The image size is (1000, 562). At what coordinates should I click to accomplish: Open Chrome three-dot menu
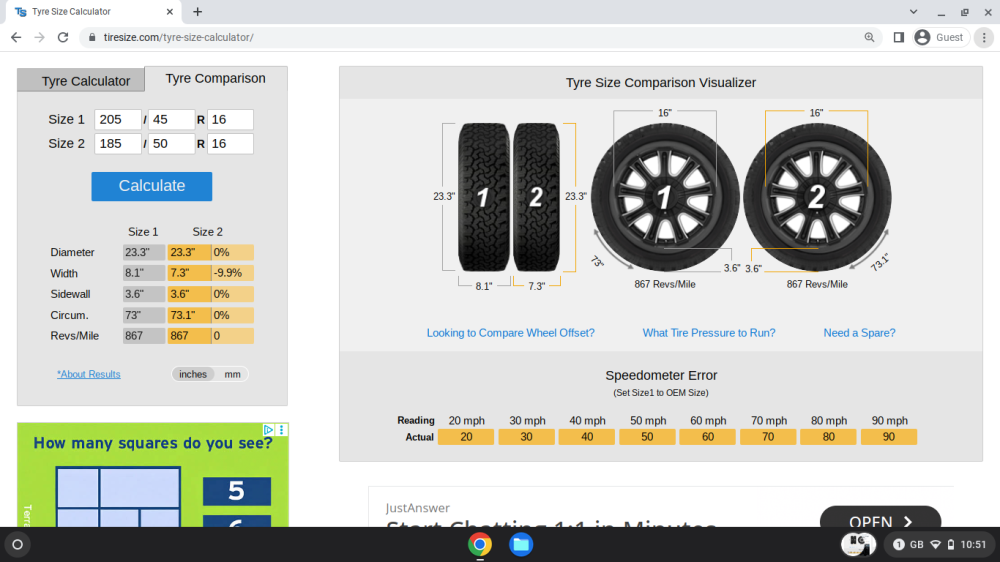(984, 38)
